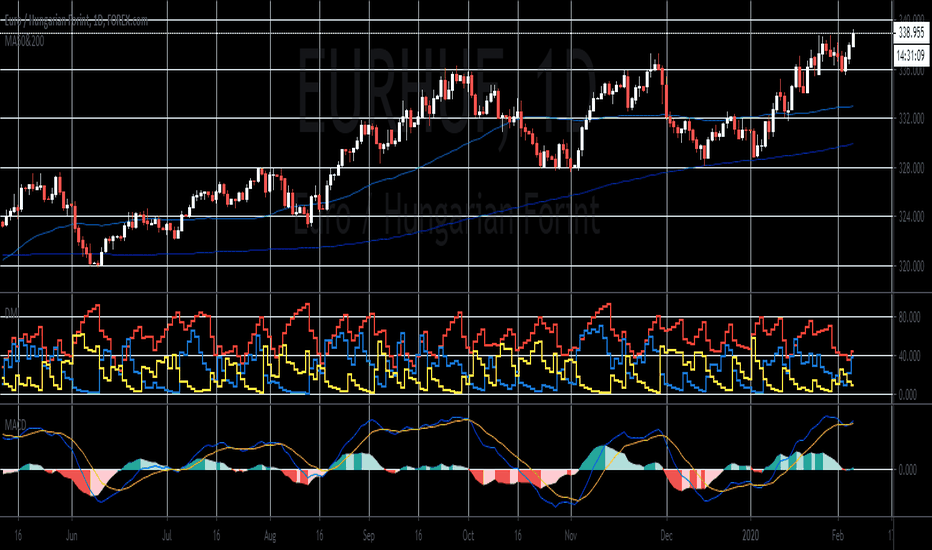Select the Feb marker on time axis
The height and width of the screenshot is (550, 932).
[x=837, y=536]
